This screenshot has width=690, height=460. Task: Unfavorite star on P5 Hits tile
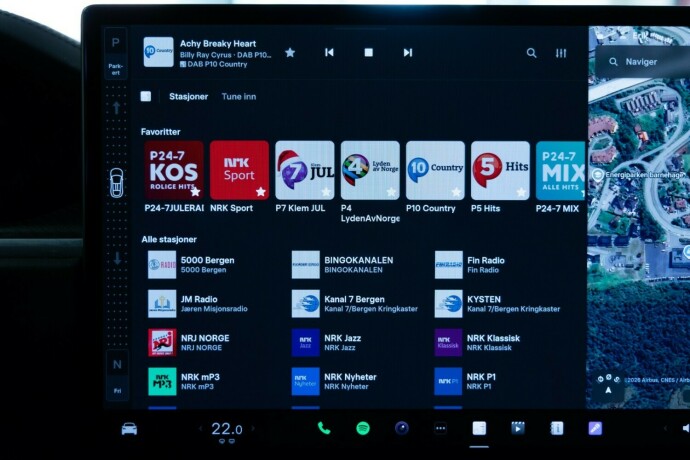click(x=521, y=192)
